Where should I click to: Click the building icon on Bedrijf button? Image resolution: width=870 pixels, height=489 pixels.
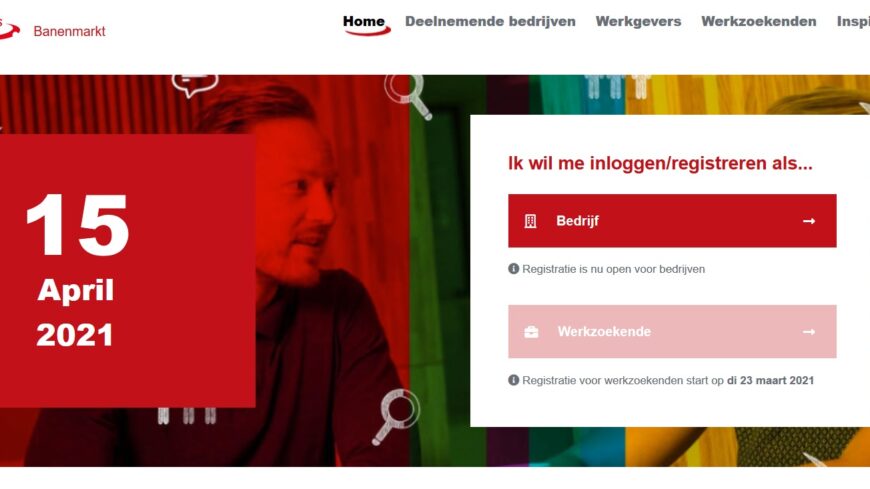pos(530,221)
